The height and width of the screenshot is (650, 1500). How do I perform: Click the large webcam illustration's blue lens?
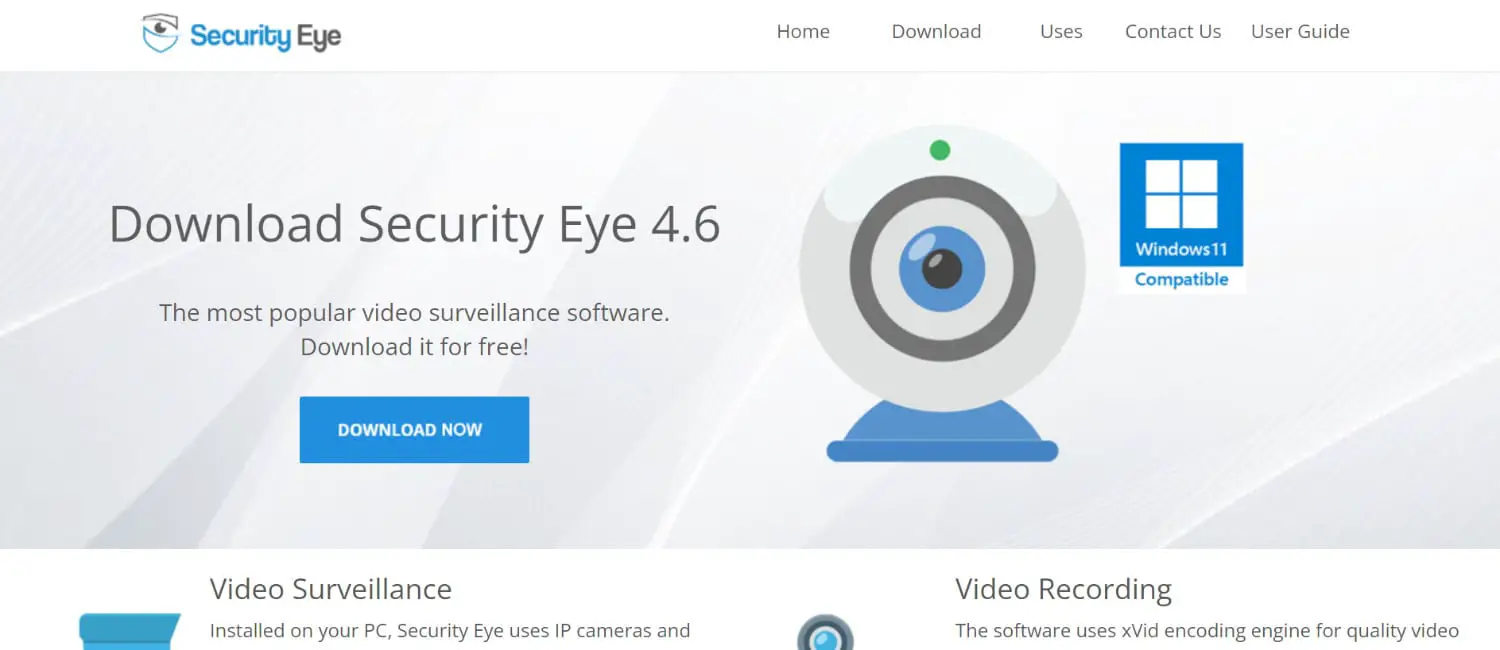[942, 268]
